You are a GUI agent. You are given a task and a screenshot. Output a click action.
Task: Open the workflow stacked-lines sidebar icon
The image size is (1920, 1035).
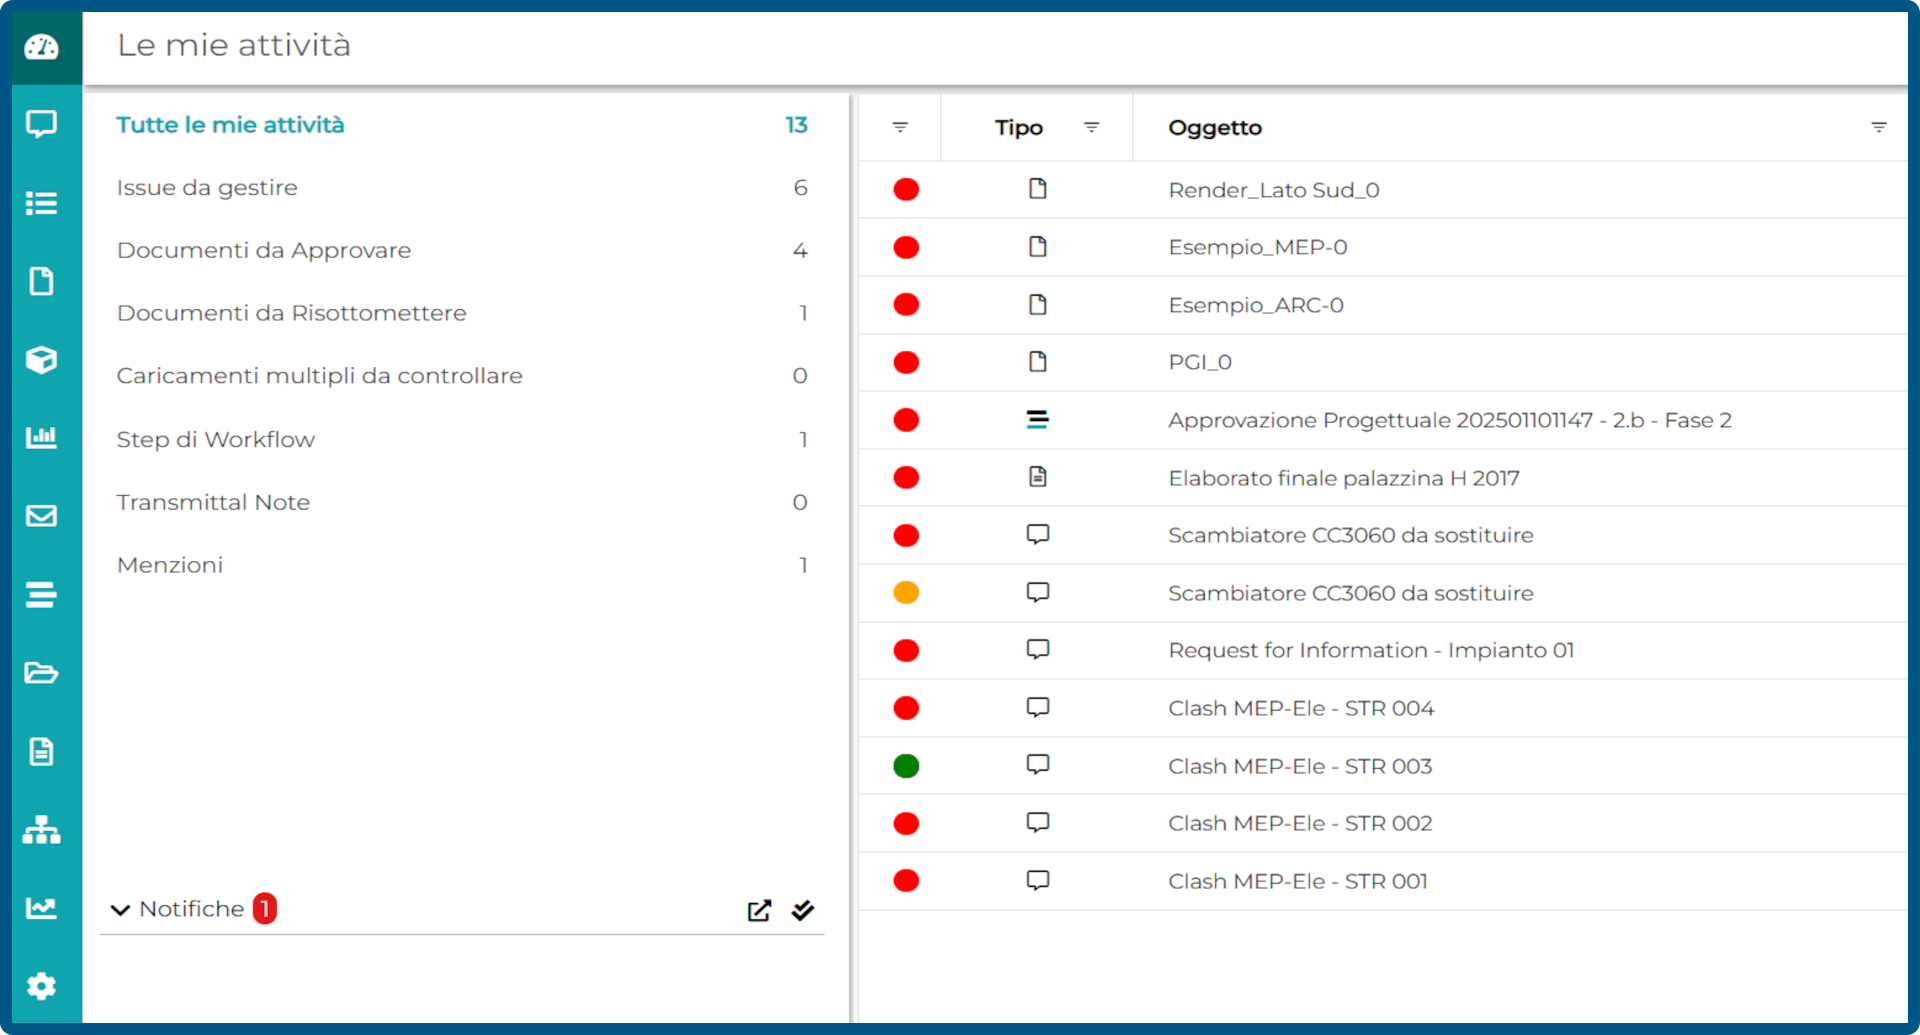41,594
